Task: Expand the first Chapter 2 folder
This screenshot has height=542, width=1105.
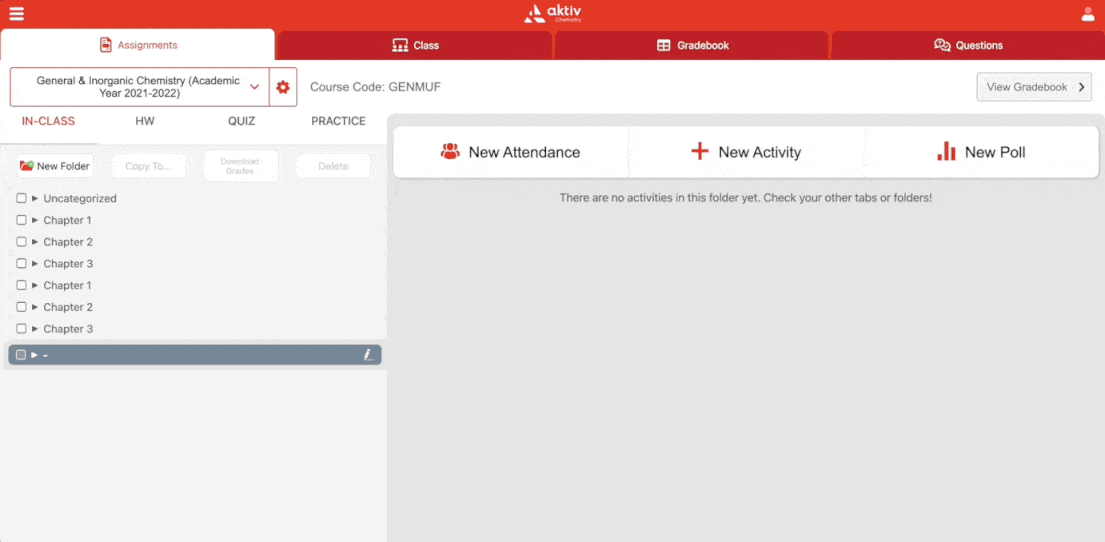Action: click(35, 242)
